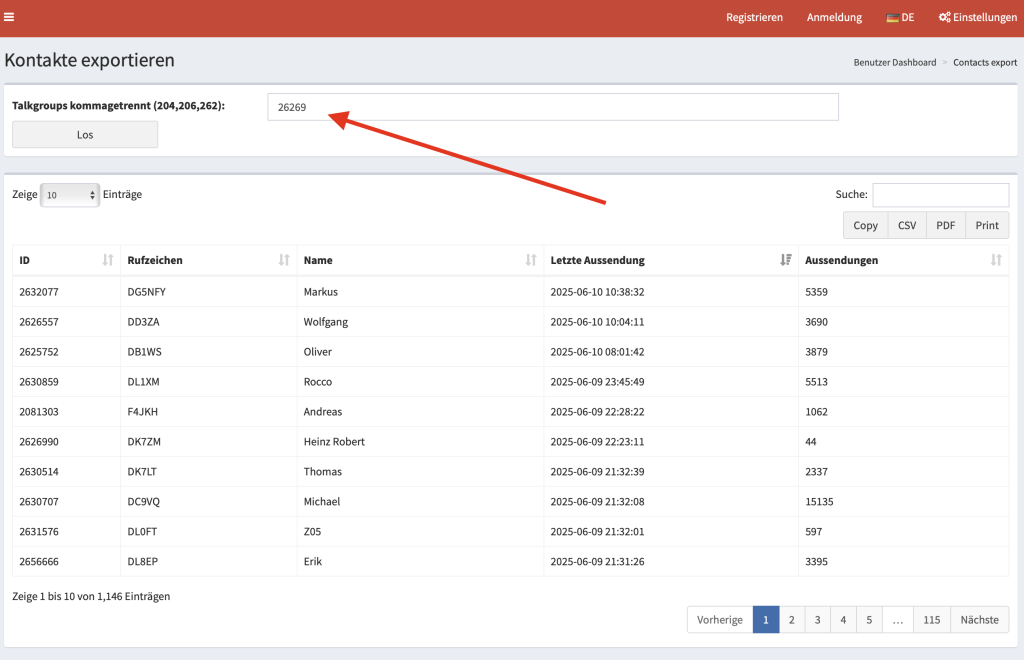The width and height of the screenshot is (1024, 660).
Task: Select callsign cell DL0FT
Action: [142, 532]
